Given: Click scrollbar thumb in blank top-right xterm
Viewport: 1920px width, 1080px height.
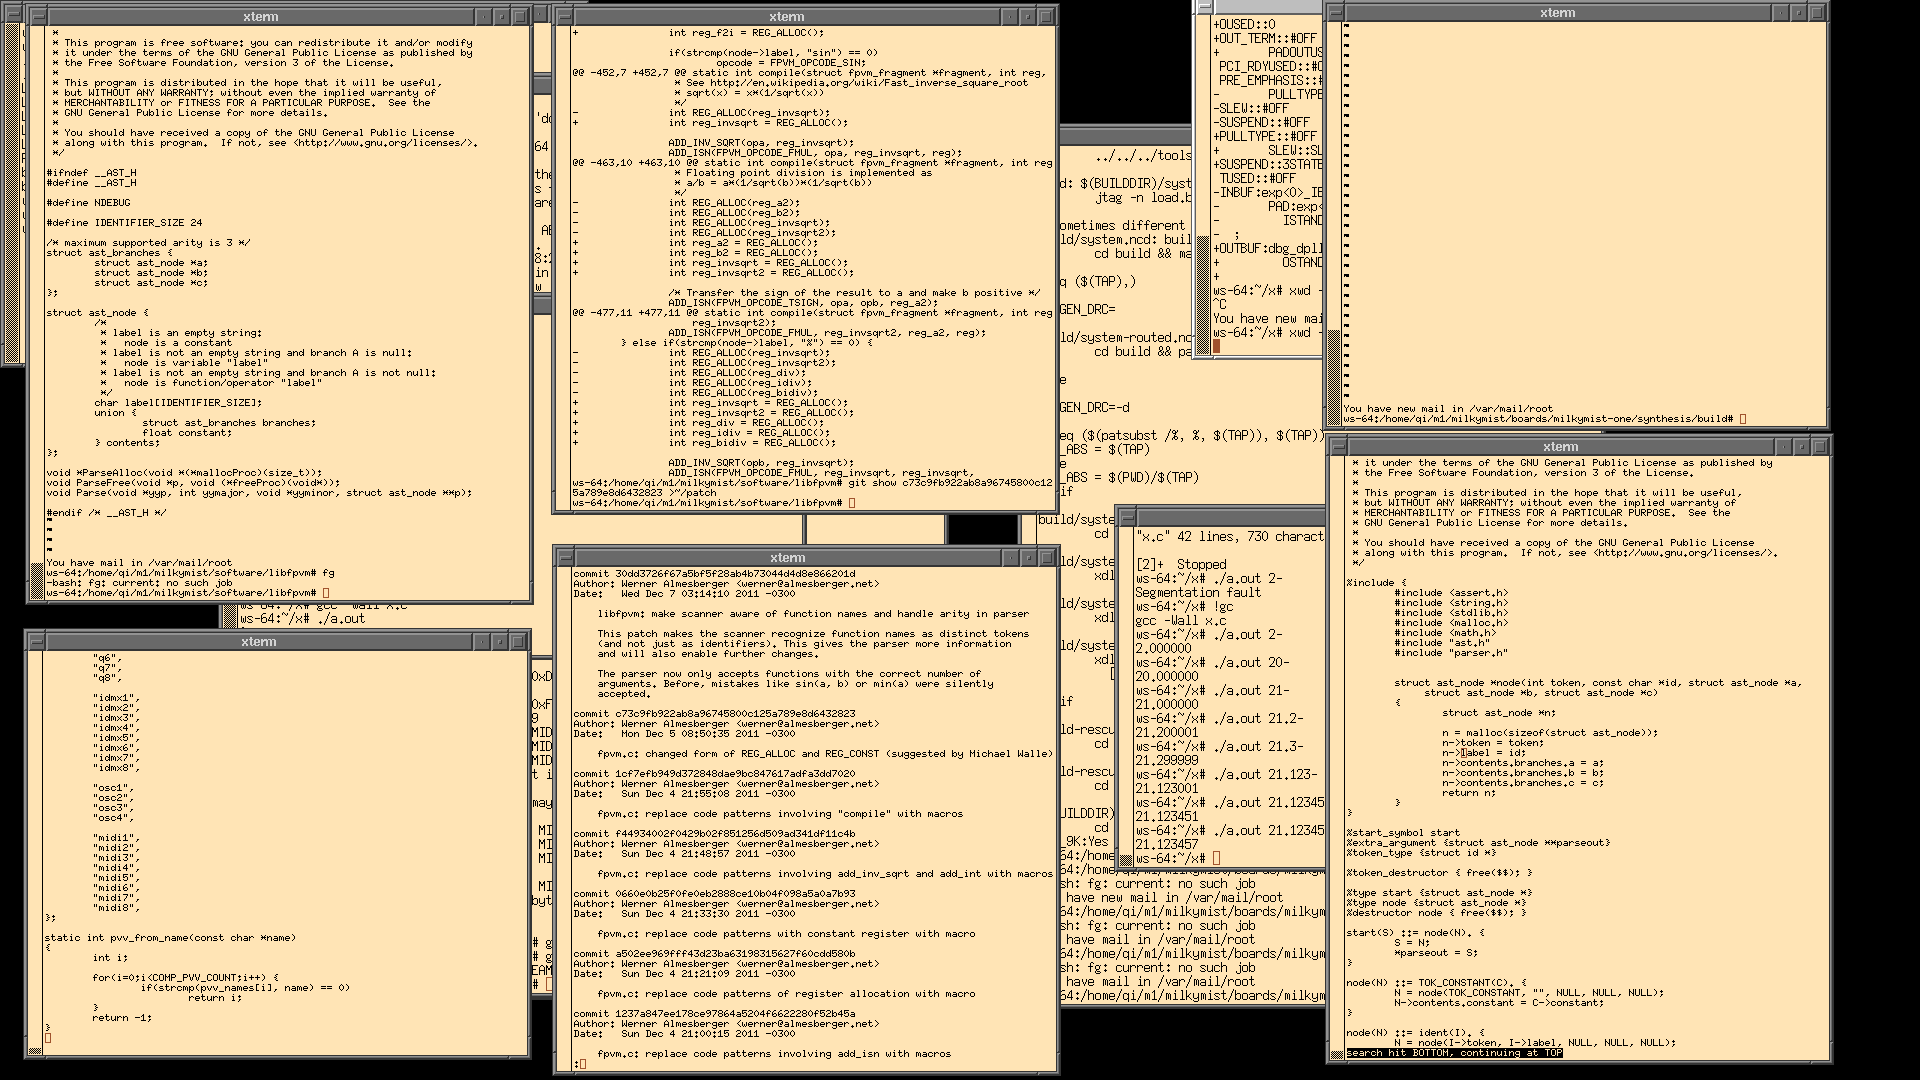Looking at the screenshot, I should coord(1334,375).
